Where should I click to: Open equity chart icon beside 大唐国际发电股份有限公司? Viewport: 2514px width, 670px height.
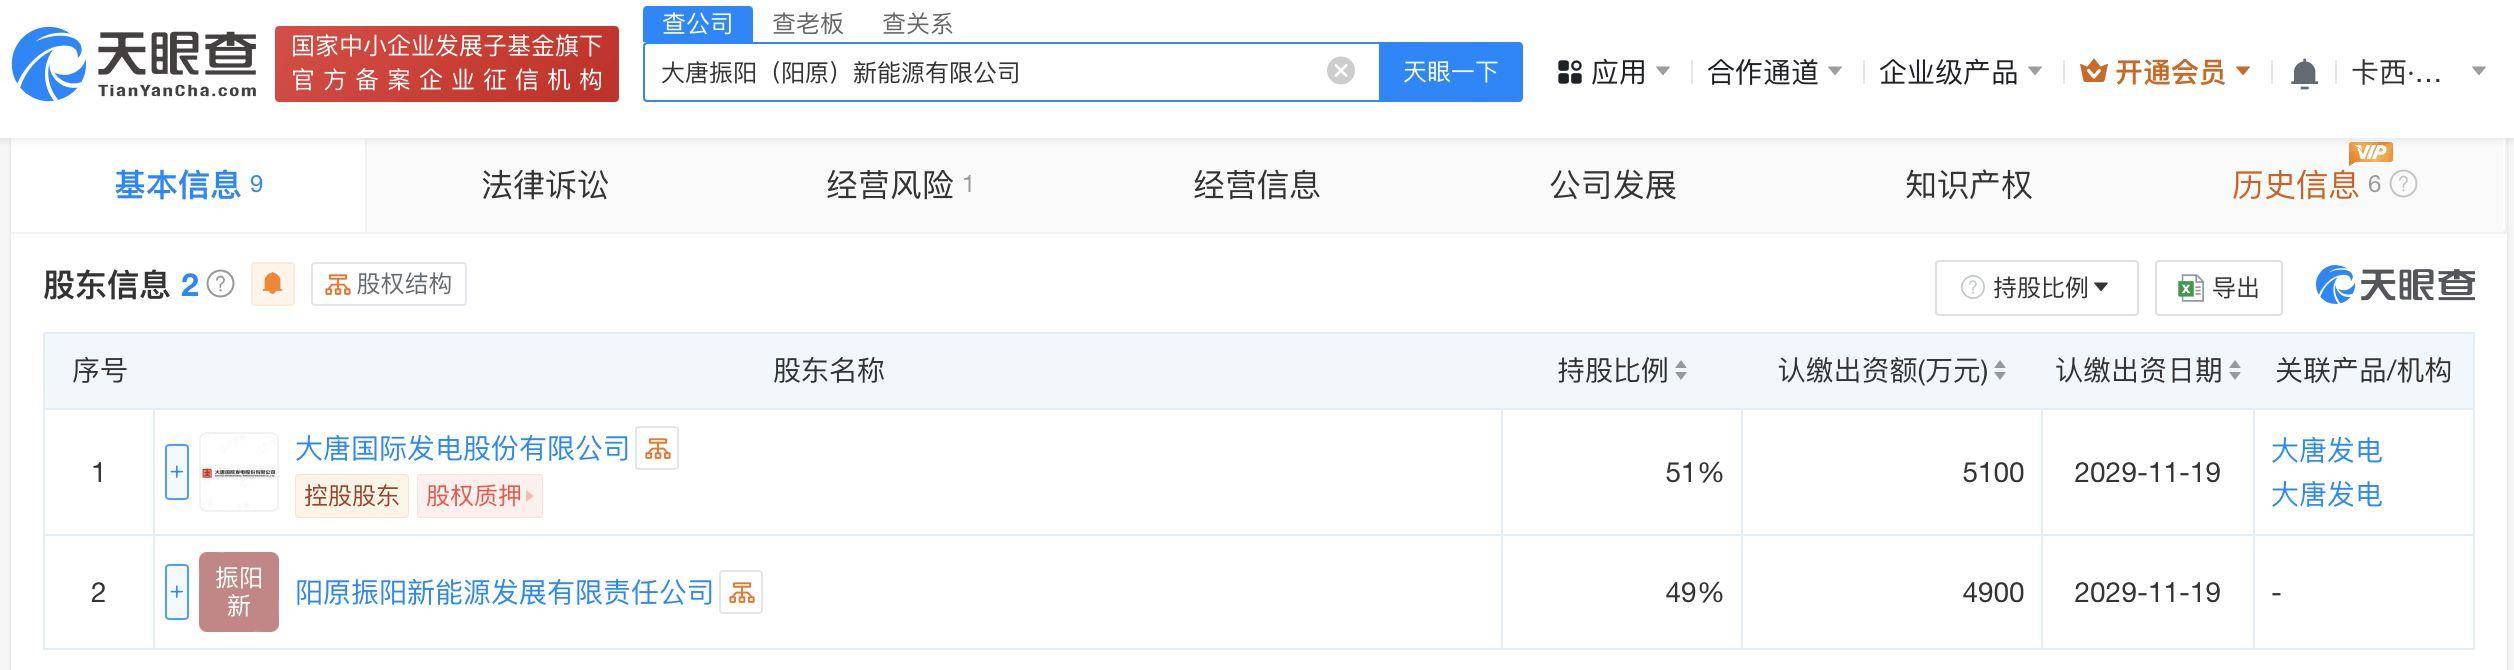pyautogui.click(x=657, y=448)
